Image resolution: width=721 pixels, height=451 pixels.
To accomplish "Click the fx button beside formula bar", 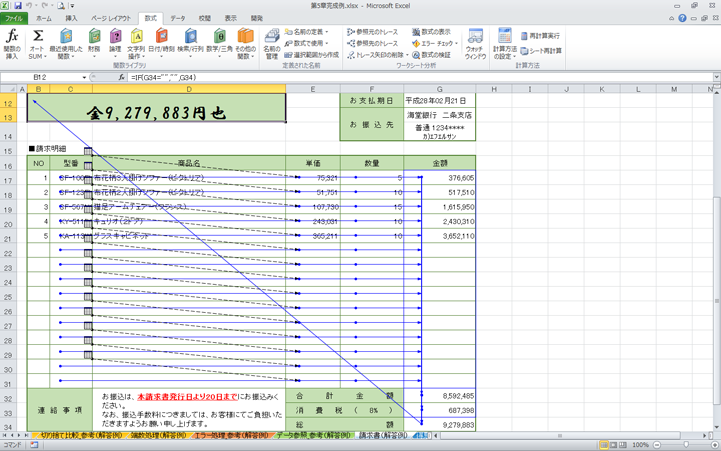I will tap(121, 77).
